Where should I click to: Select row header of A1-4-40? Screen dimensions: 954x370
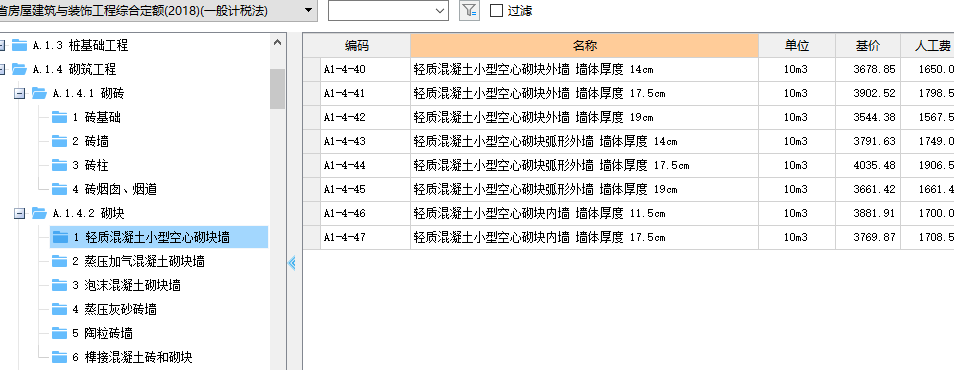pos(312,69)
